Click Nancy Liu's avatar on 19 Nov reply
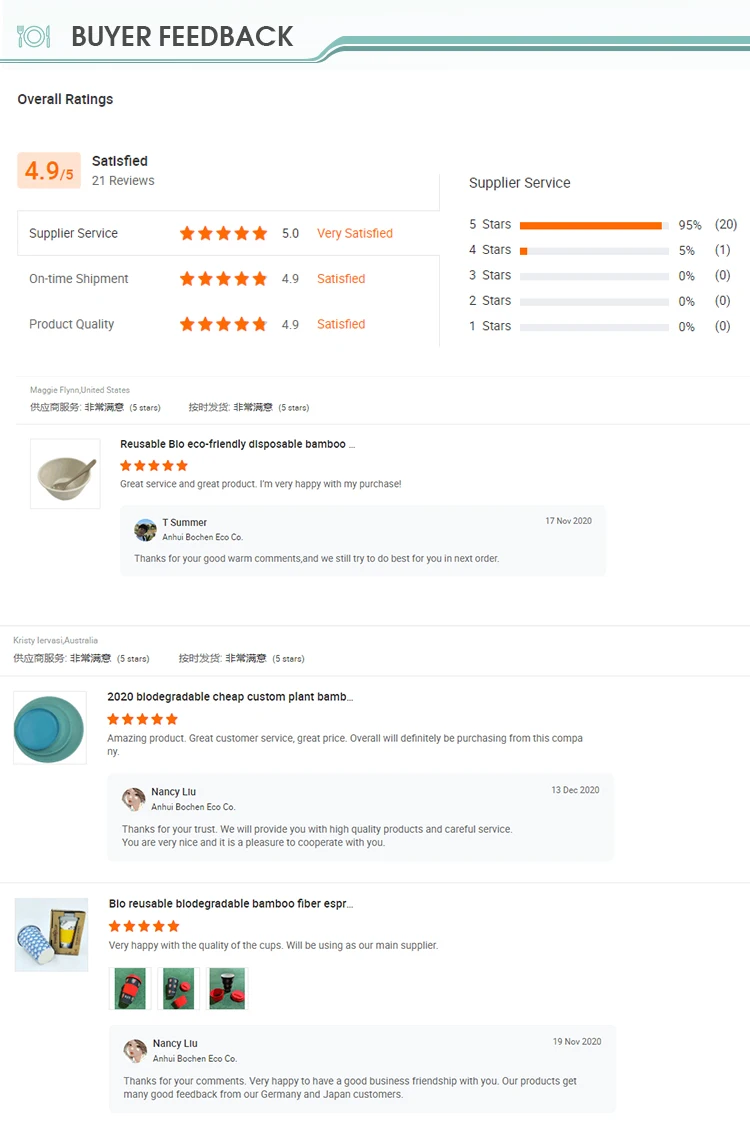The image size is (750, 1141). pos(135,1051)
